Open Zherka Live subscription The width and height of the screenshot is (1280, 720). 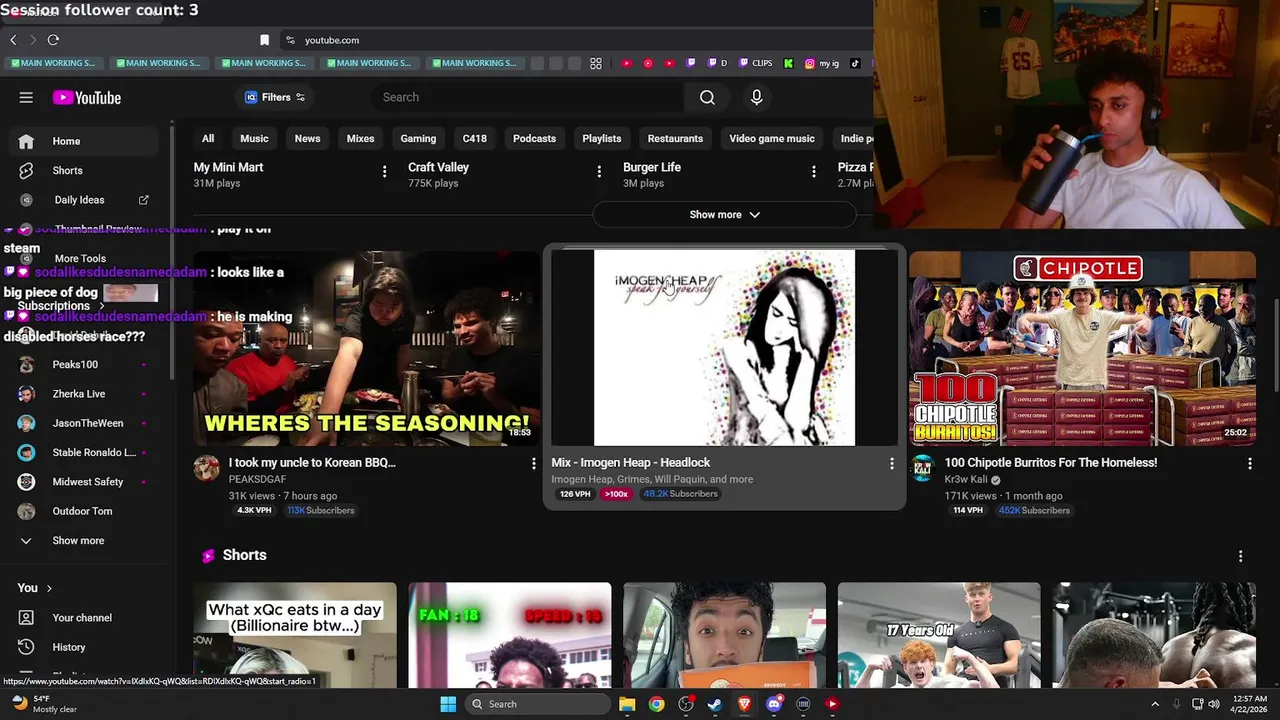pos(84,394)
